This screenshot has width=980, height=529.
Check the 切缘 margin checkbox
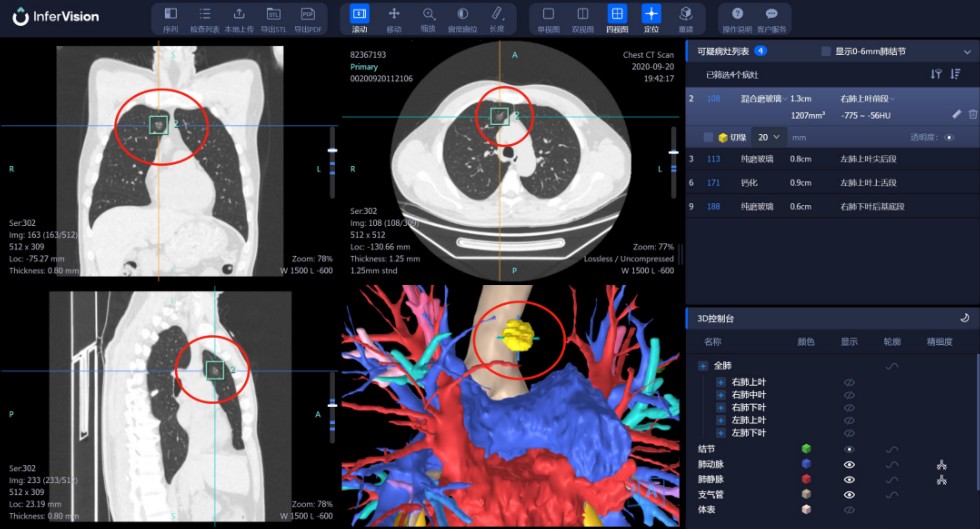tap(708, 137)
